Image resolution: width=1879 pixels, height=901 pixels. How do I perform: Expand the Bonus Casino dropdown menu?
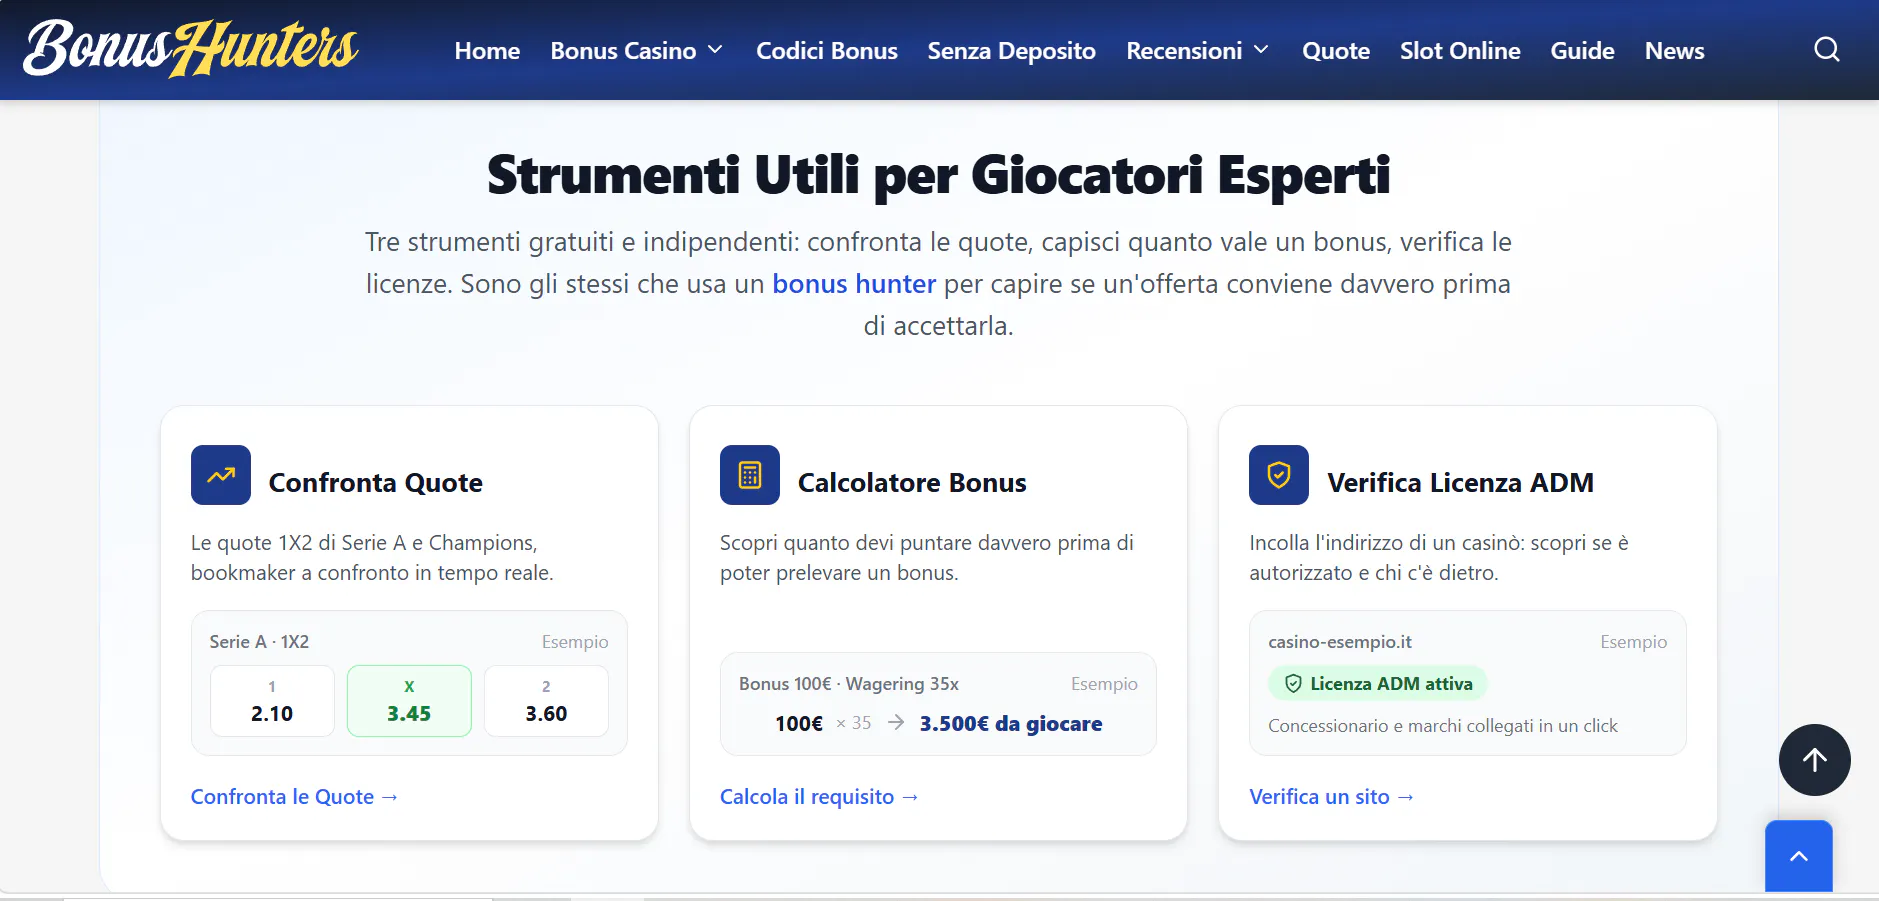637,51
